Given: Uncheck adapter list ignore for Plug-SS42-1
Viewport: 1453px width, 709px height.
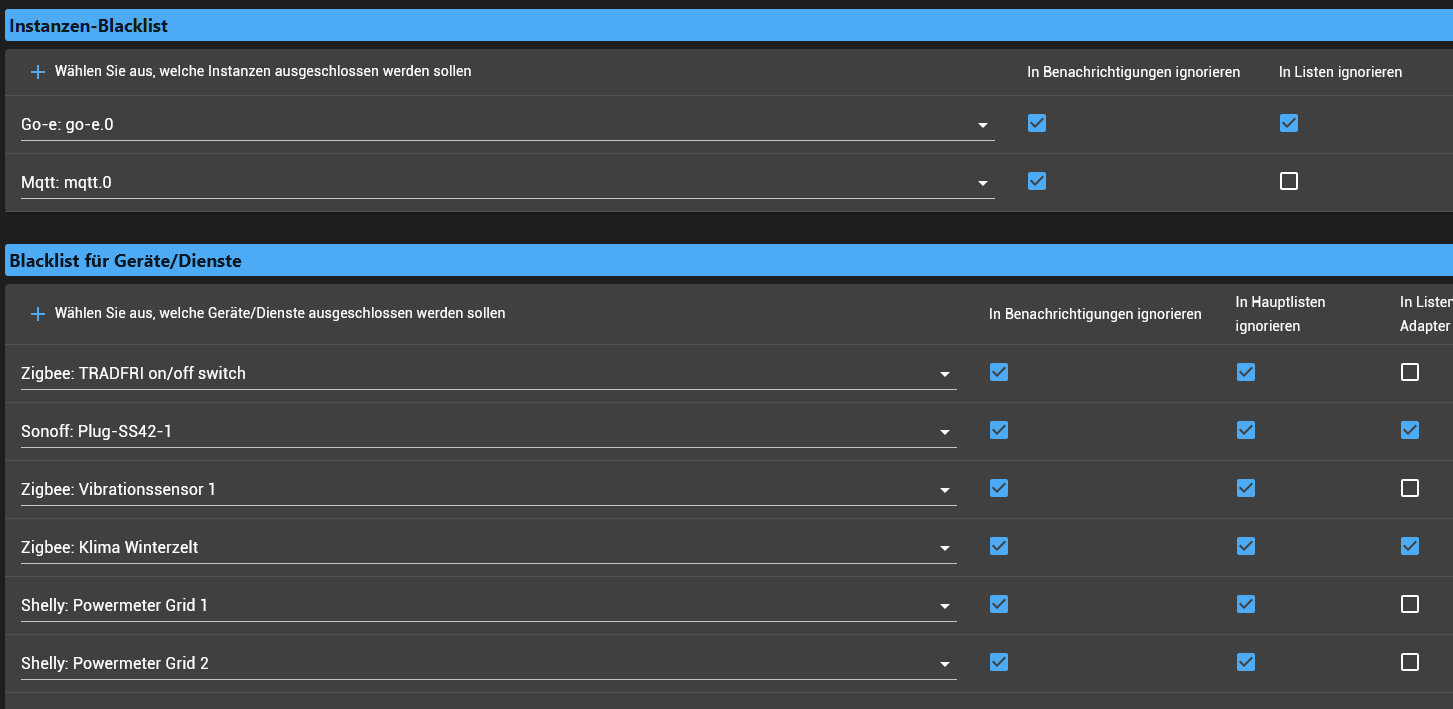Looking at the screenshot, I should pos(1410,430).
